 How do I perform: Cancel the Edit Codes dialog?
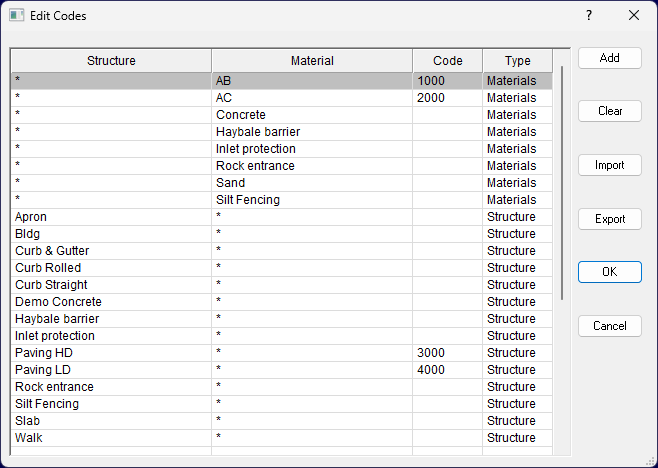(x=609, y=326)
